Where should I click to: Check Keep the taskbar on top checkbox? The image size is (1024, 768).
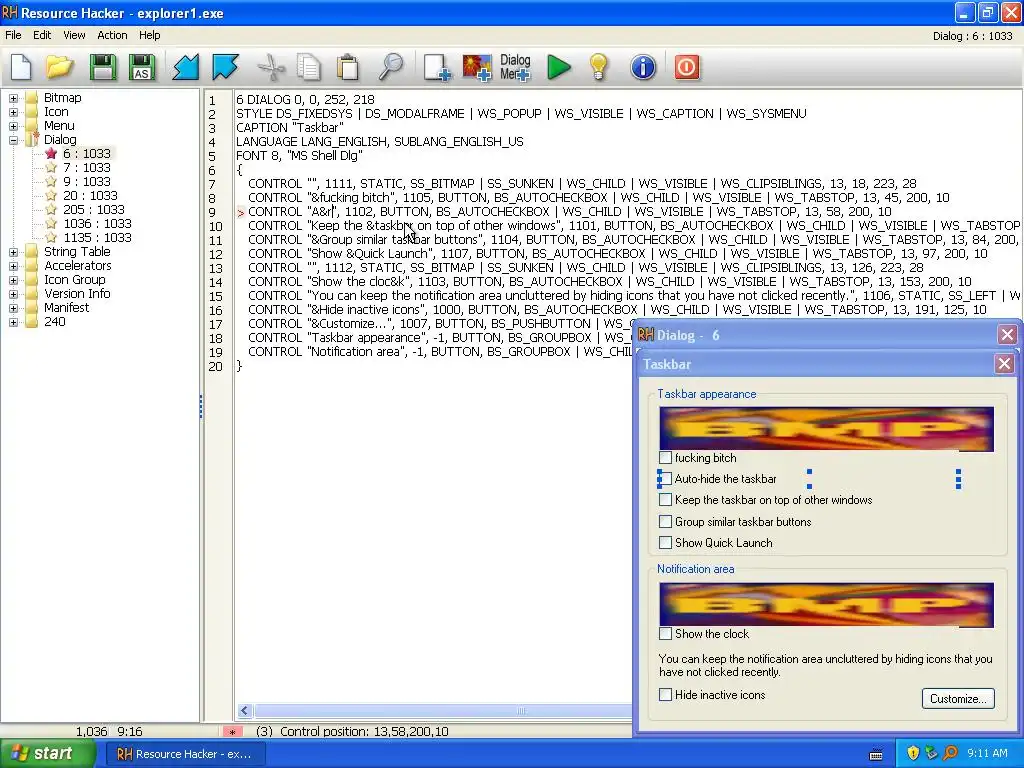point(665,500)
